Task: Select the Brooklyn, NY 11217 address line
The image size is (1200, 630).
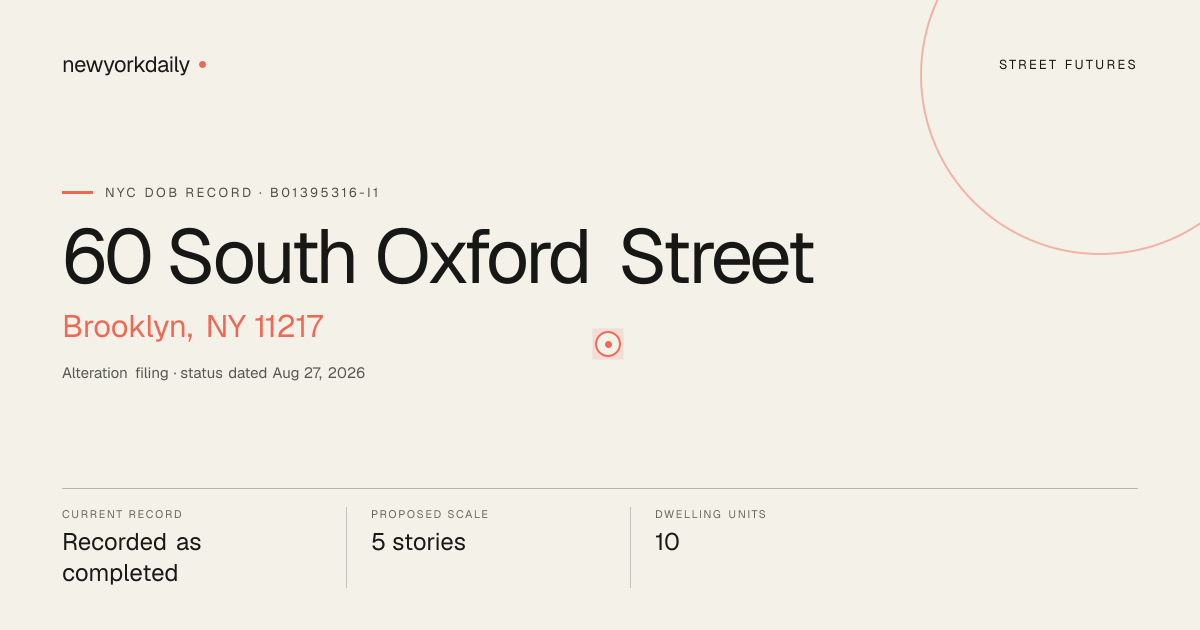Action: pyautogui.click(x=193, y=327)
